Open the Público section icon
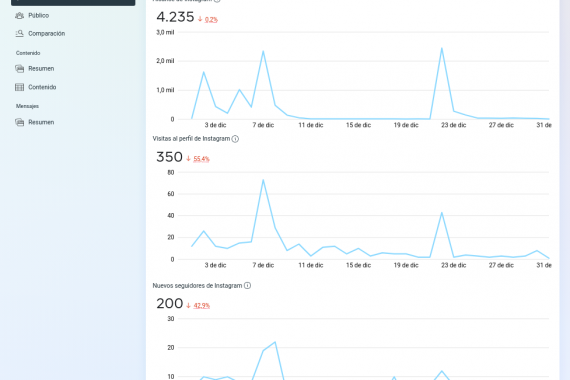 (x=19, y=15)
